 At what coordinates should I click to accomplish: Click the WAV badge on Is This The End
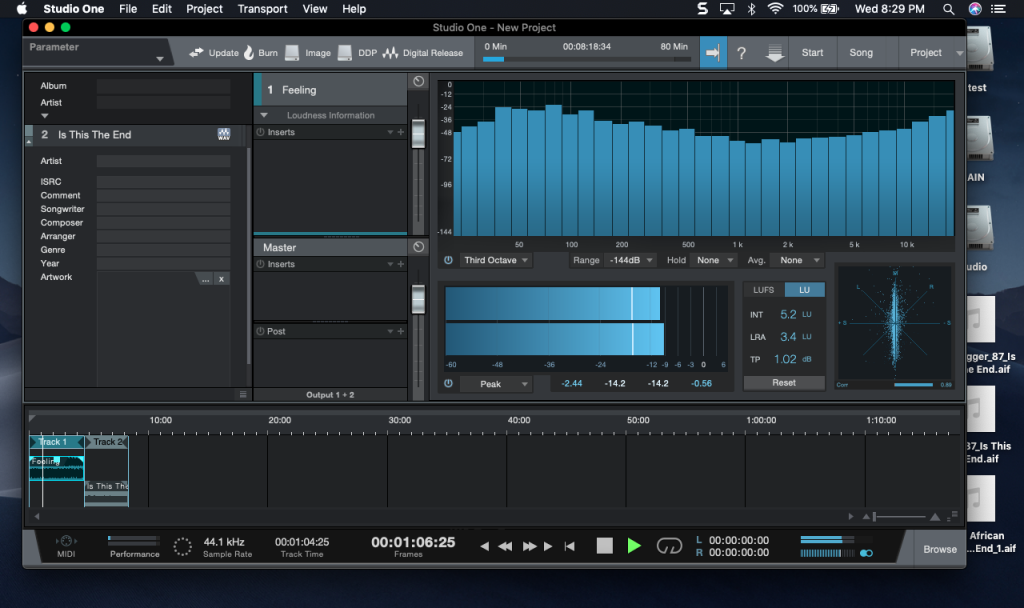(x=223, y=134)
